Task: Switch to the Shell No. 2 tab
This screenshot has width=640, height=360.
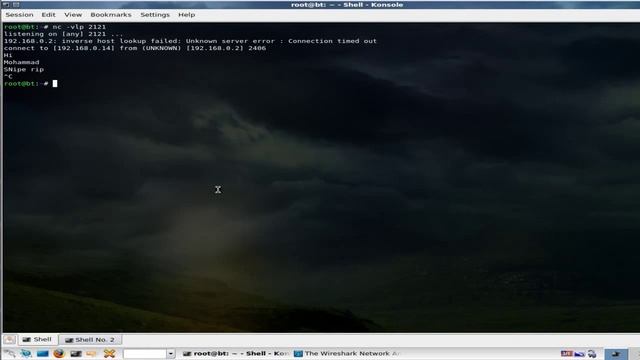Action: click(90, 340)
